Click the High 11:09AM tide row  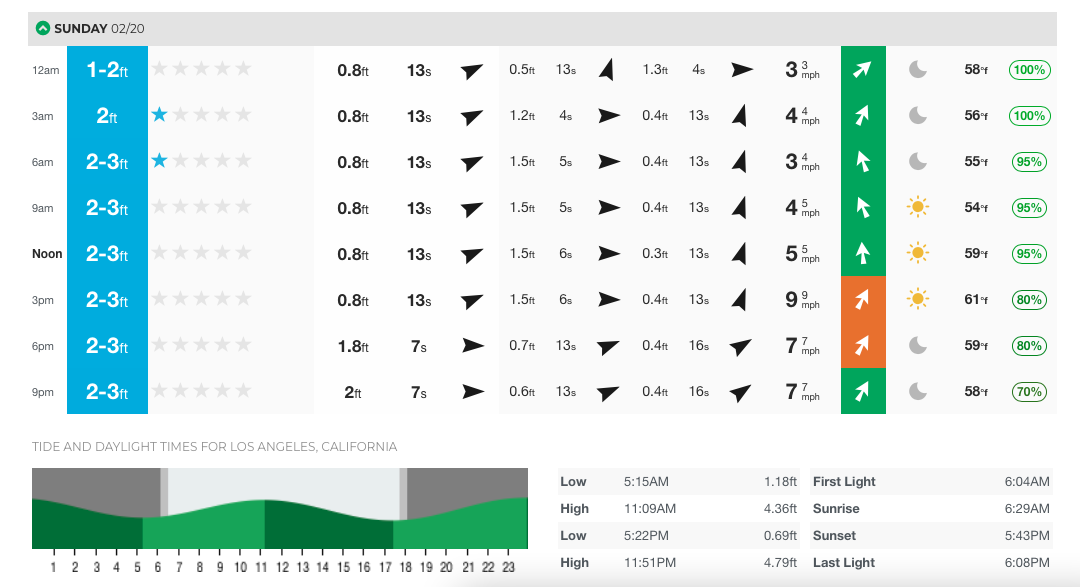coord(678,508)
